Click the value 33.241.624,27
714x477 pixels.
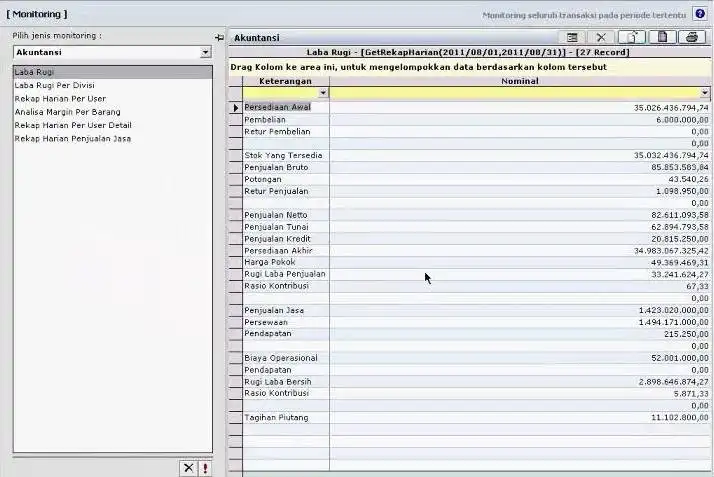pos(680,274)
